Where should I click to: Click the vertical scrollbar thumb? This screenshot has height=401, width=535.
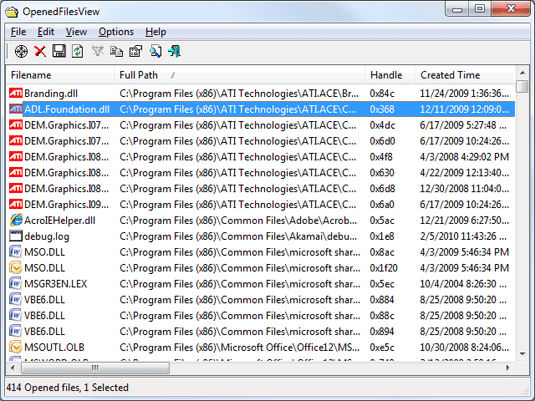pos(522,86)
